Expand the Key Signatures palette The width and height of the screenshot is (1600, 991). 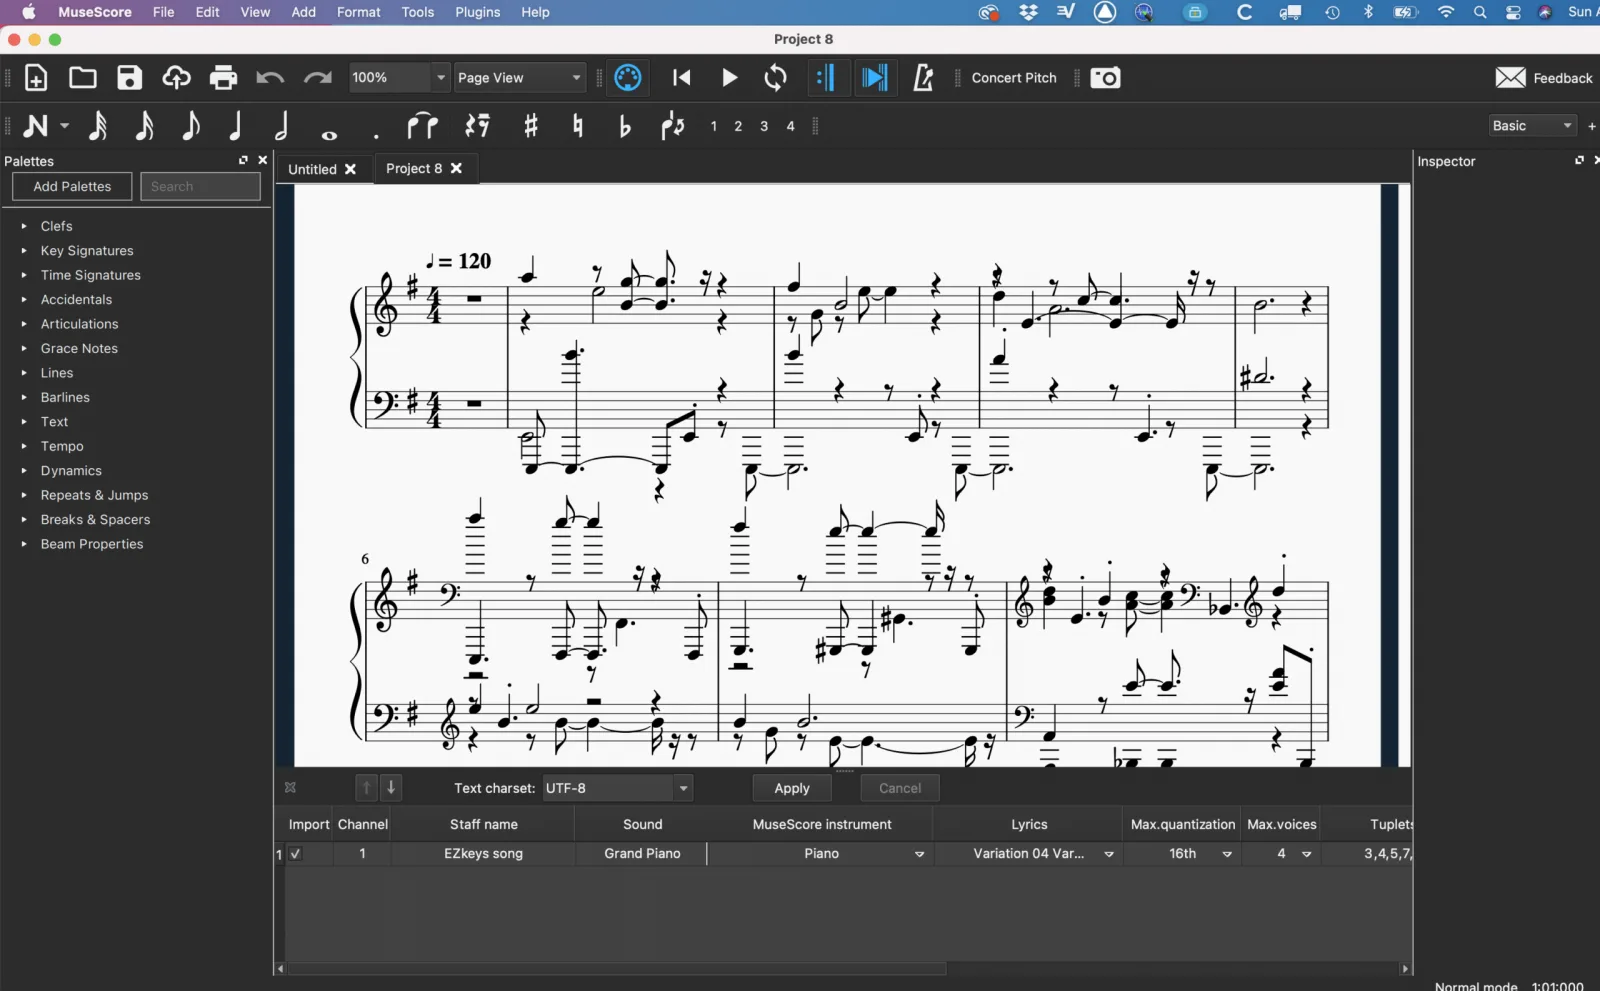24,251
